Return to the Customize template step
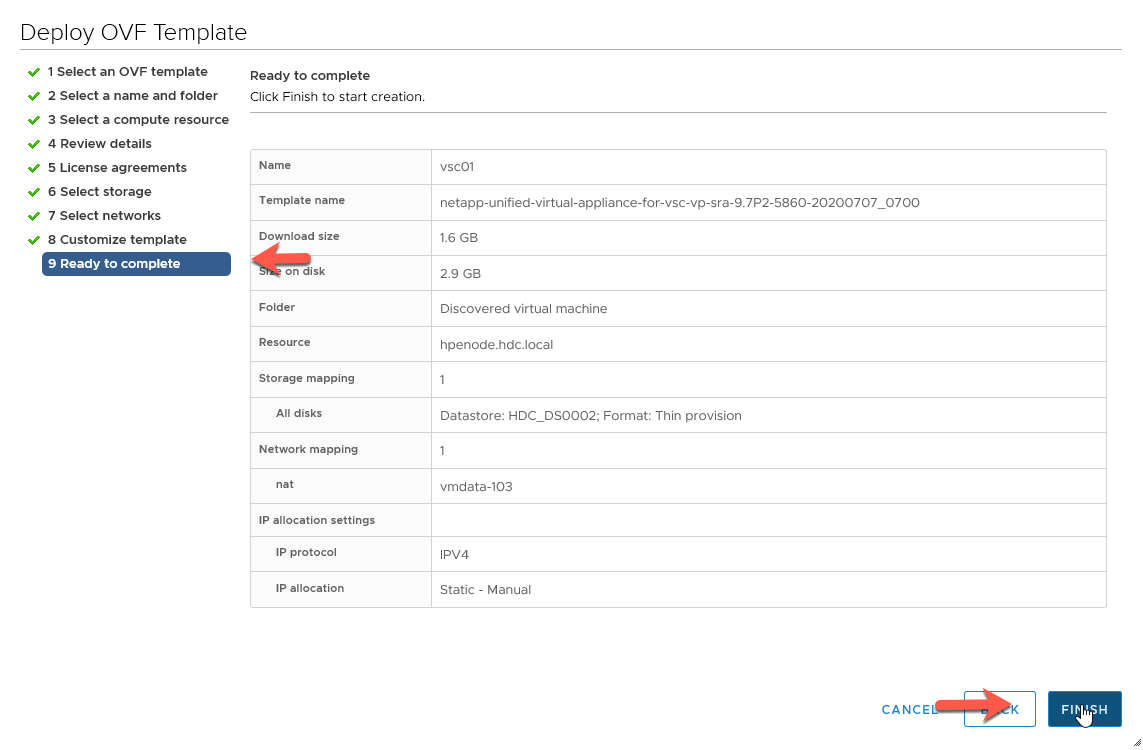1143x750 pixels. pos(117,240)
